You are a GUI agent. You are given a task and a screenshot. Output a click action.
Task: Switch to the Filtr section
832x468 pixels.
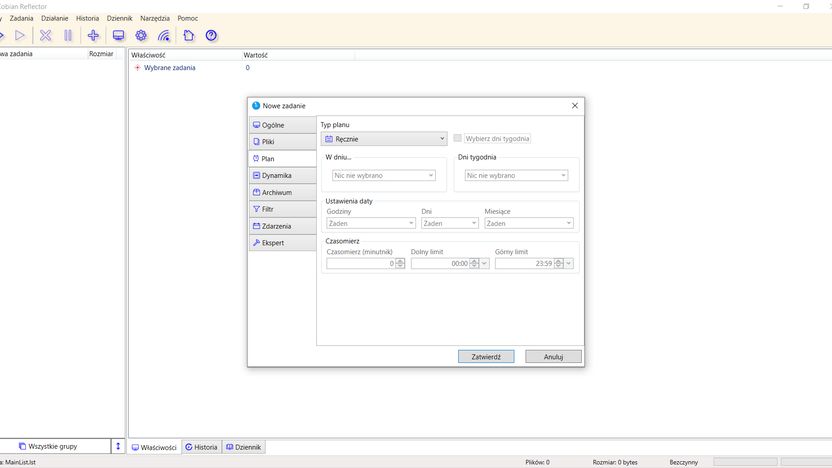(283, 209)
